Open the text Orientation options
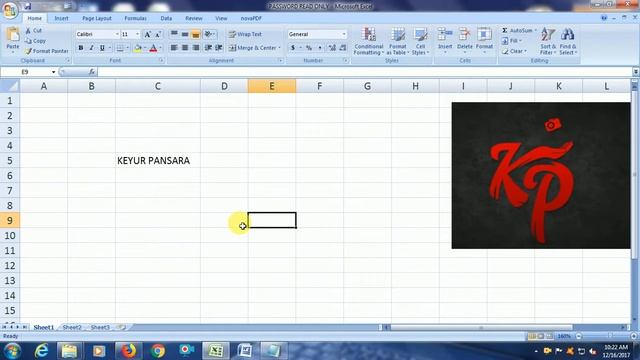 click(x=210, y=34)
